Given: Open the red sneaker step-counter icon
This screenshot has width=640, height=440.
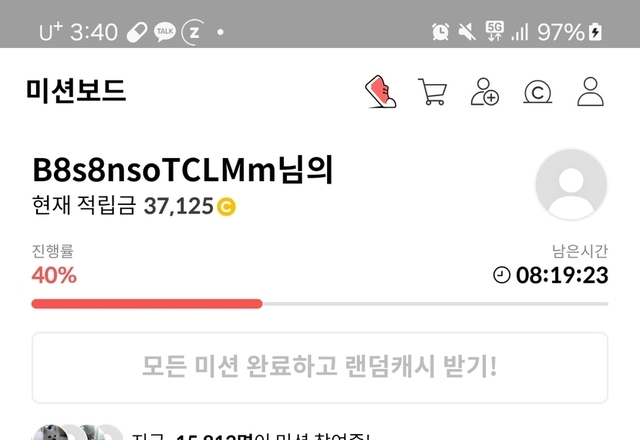Looking at the screenshot, I should click(x=380, y=91).
